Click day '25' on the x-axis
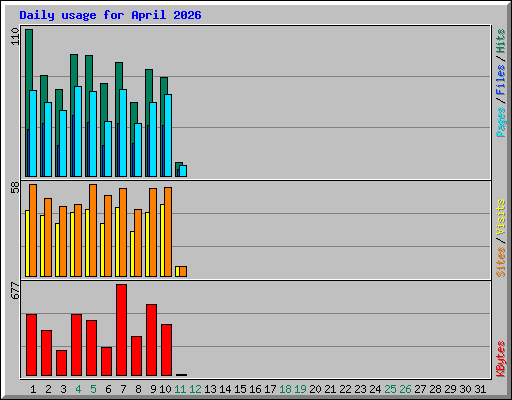 click(390, 389)
